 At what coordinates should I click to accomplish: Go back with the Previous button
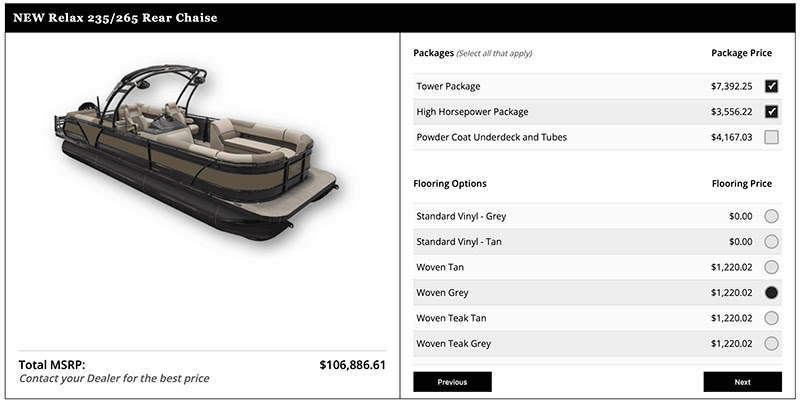coord(452,382)
